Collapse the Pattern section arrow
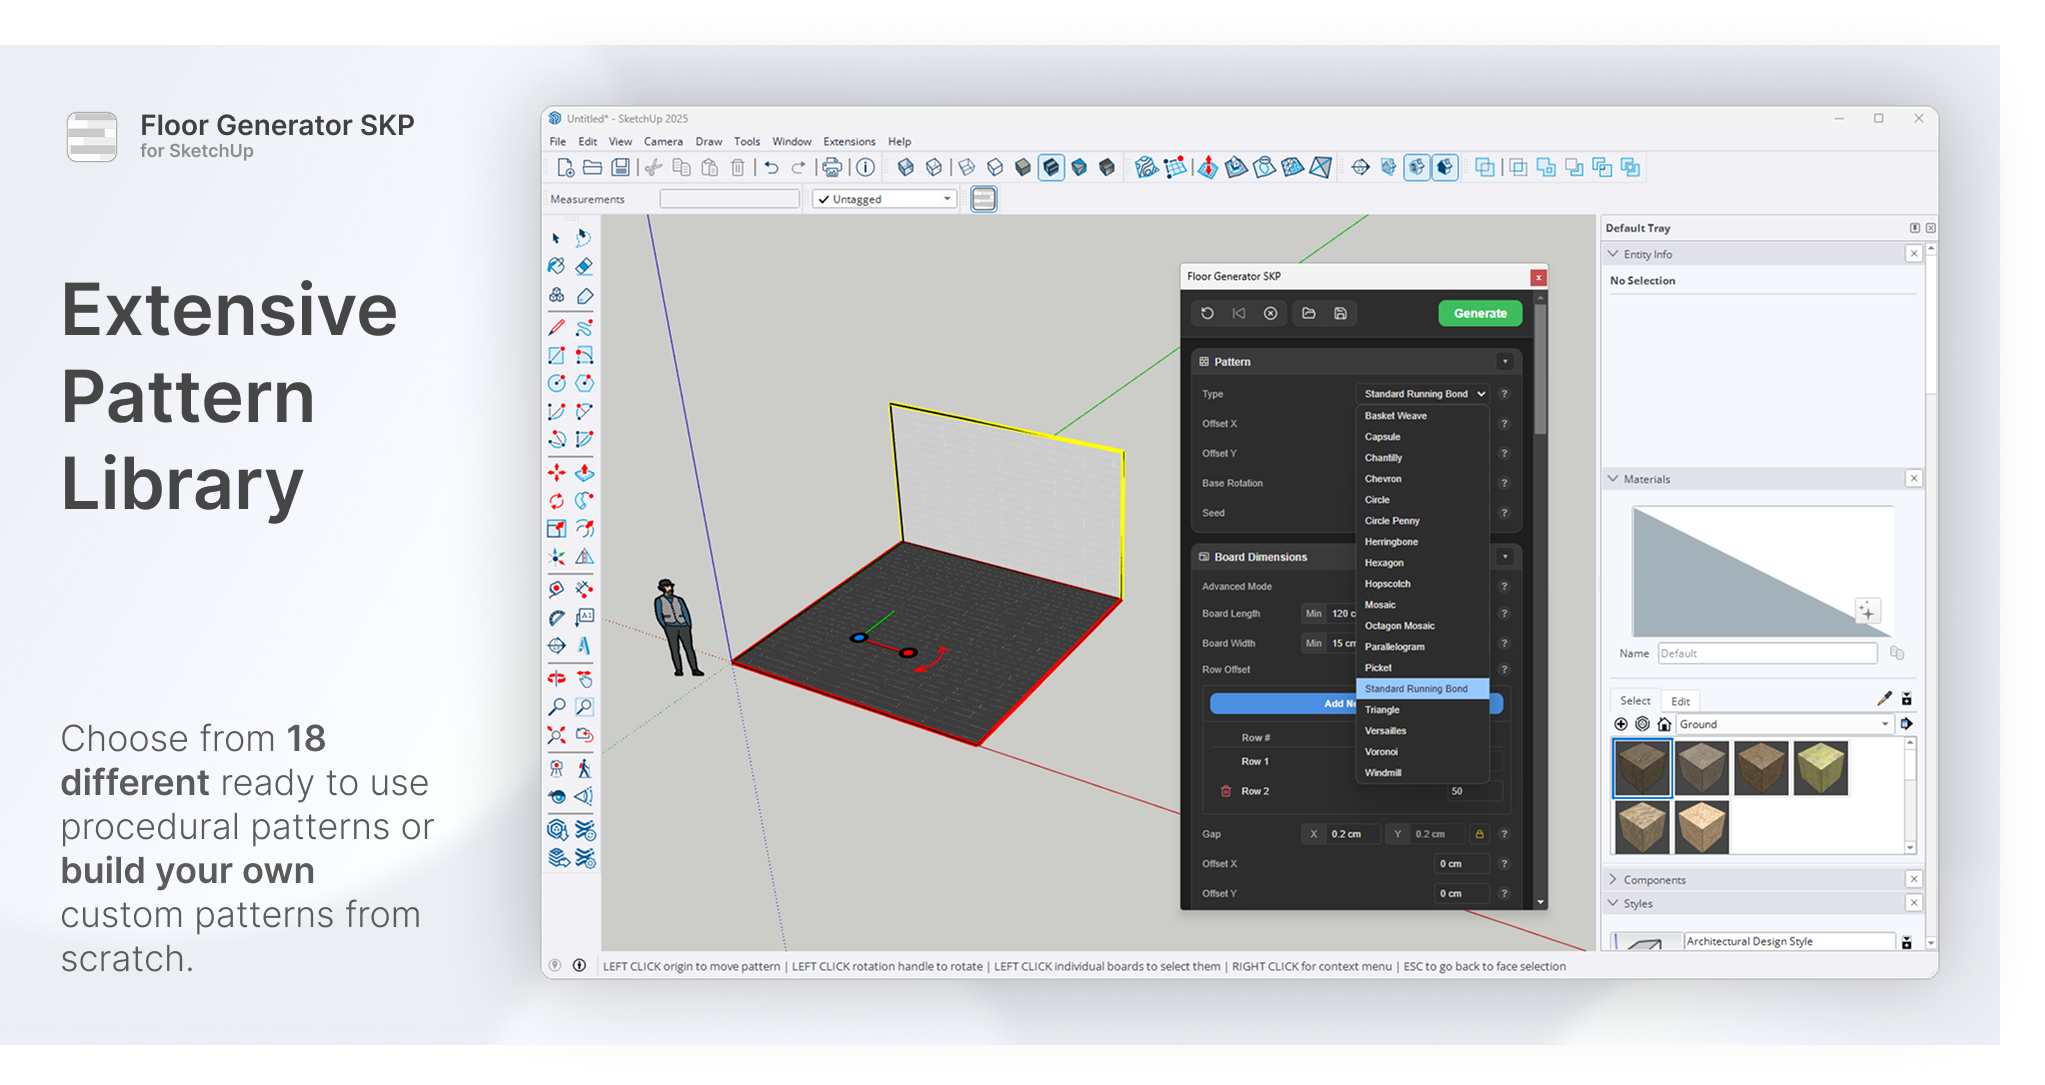The height and width of the screenshot is (1085, 2045). pos(1505,362)
